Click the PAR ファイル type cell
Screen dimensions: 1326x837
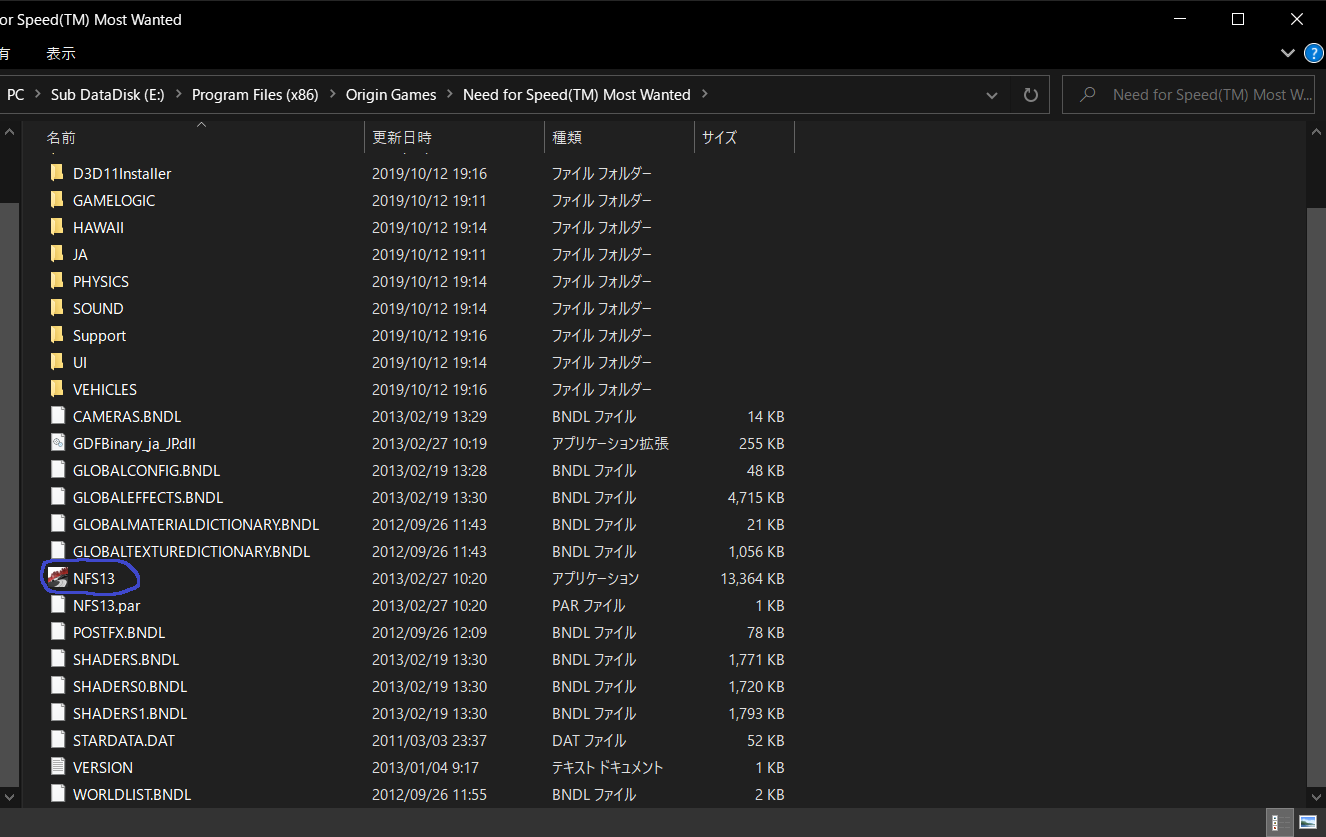tap(588, 605)
